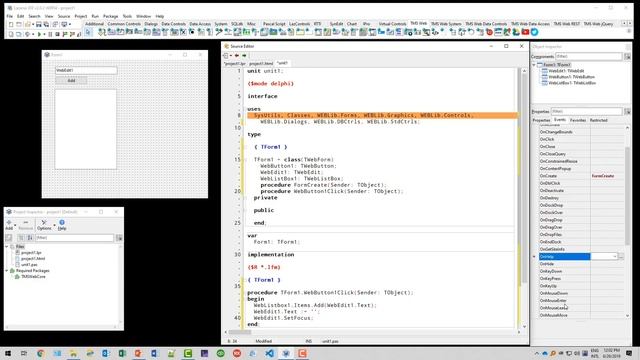Image resolution: width=640 pixels, height=360 pixels.
Task: Click the back navigation arrow in Source Editor
Action: click(237, 56)
